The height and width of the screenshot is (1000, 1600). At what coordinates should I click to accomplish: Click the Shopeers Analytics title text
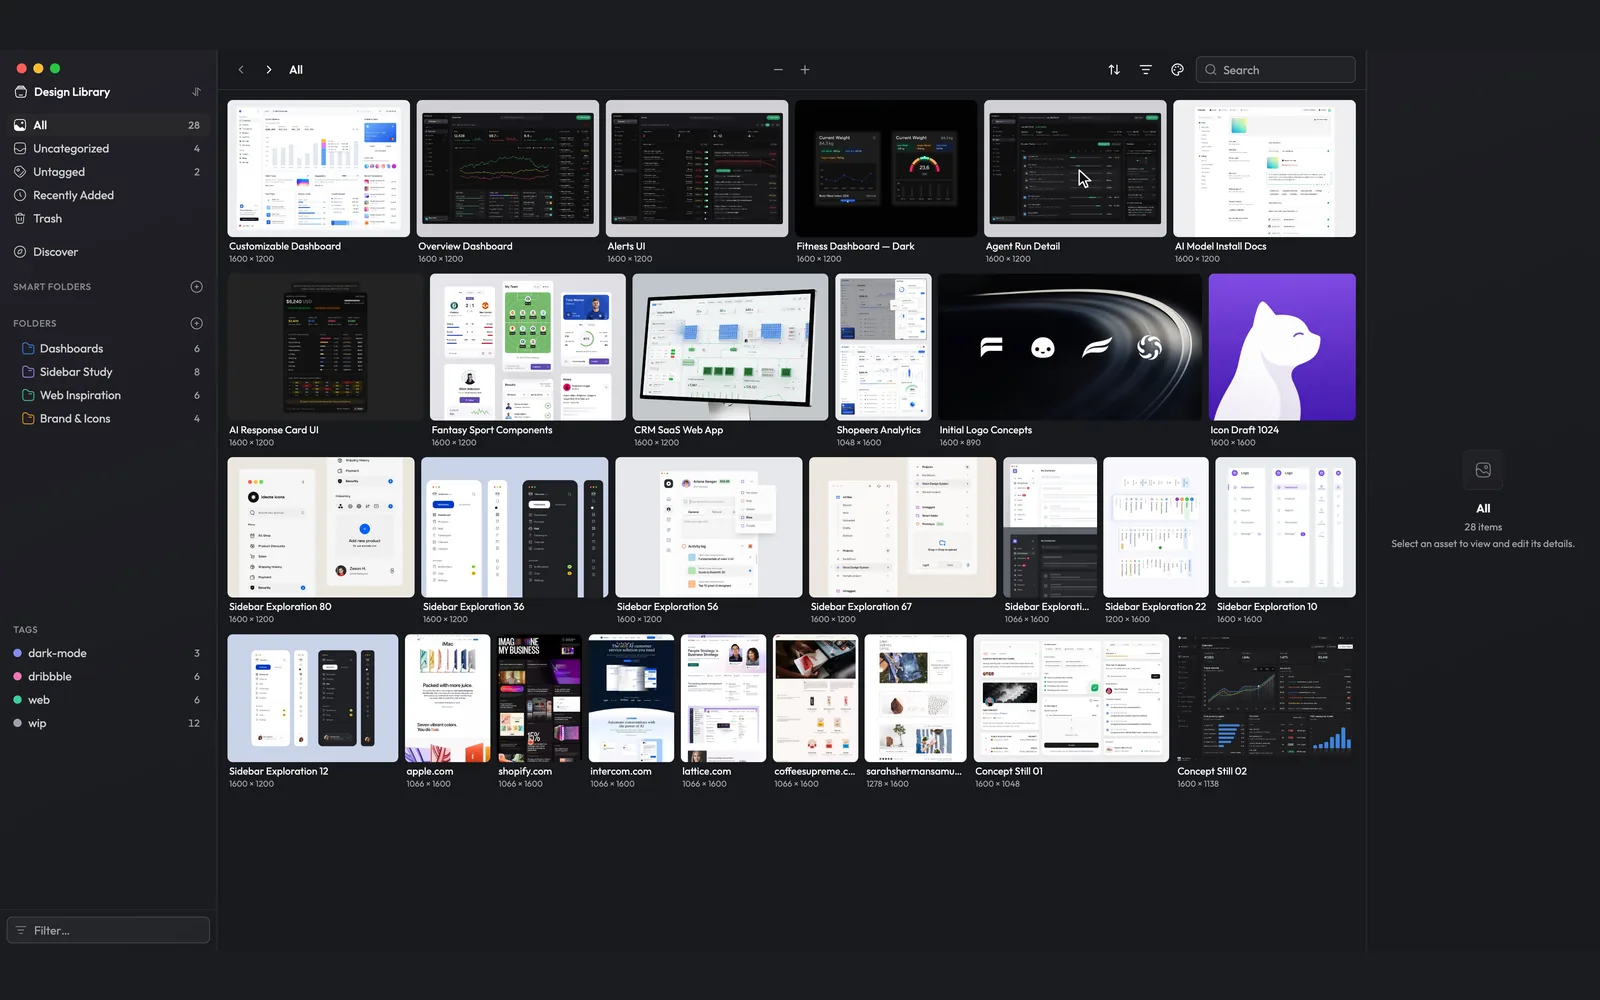(x=879, y=430)
